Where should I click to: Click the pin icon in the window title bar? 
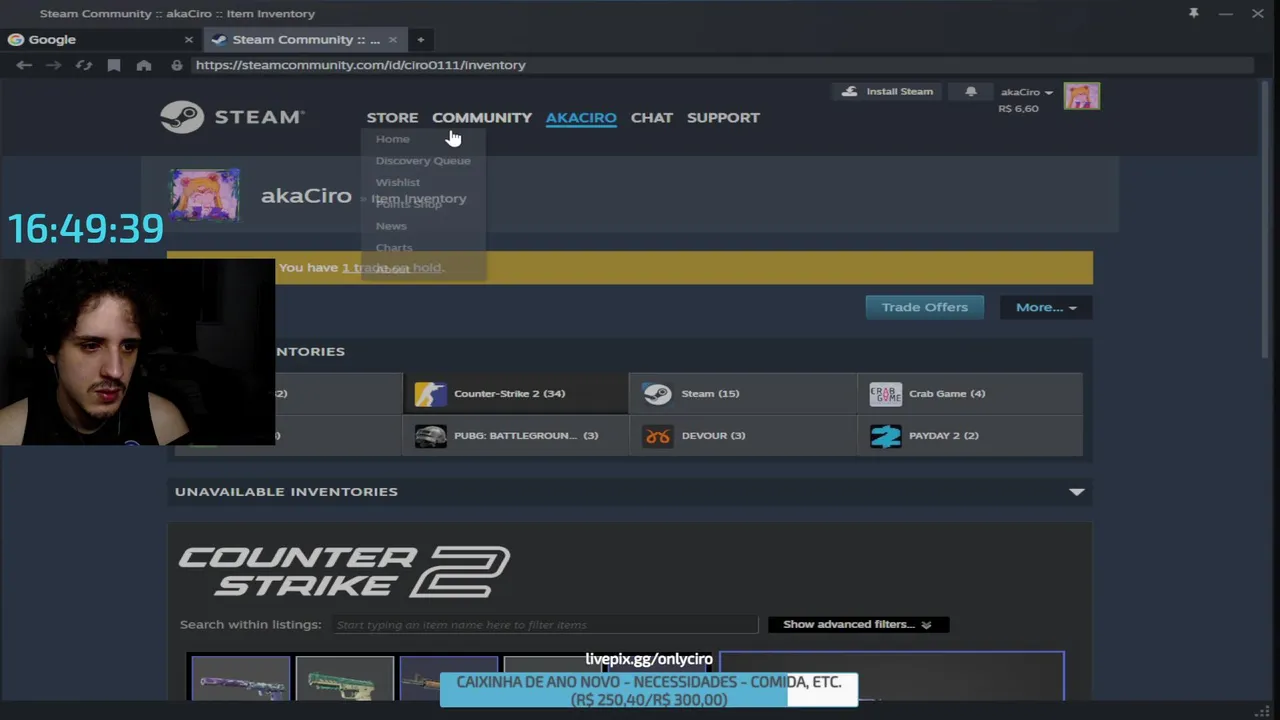pyautogui.click(x=1193, y=13)
